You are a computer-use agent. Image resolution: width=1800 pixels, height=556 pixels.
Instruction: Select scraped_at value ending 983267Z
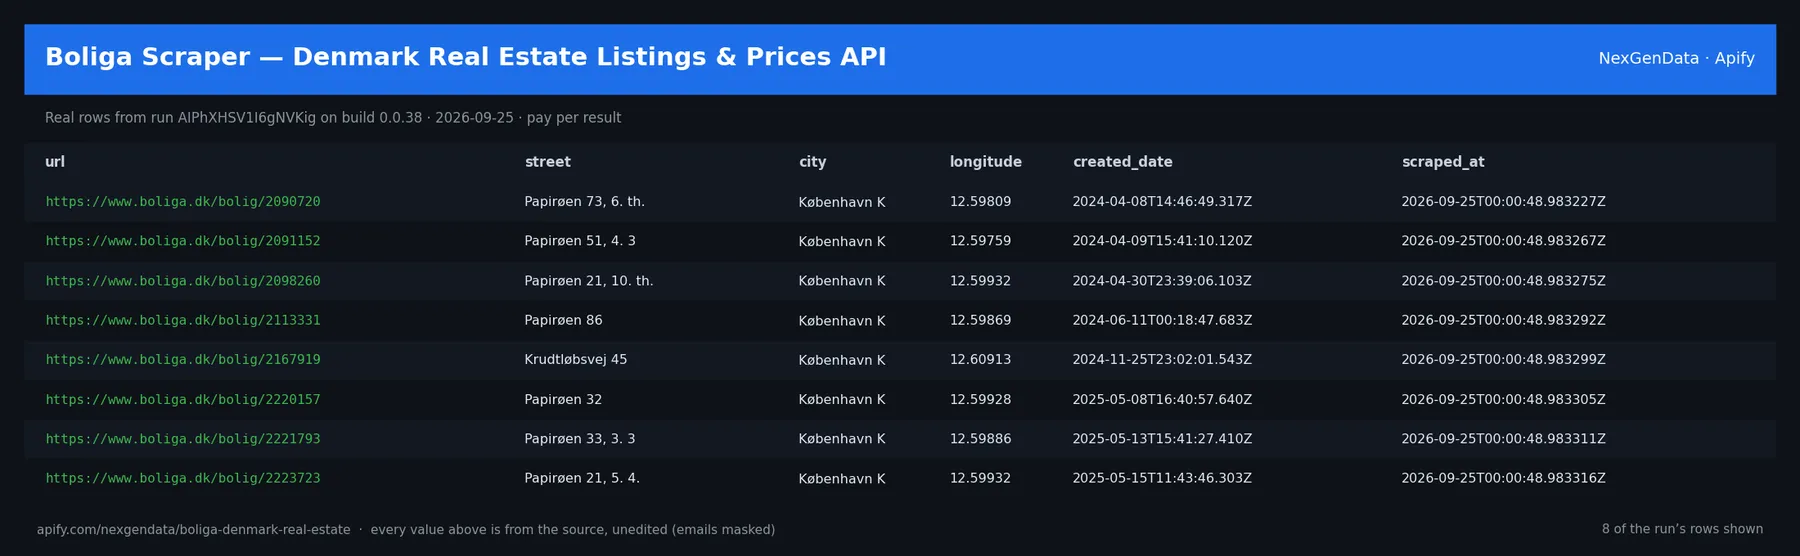click(1504, 241)
